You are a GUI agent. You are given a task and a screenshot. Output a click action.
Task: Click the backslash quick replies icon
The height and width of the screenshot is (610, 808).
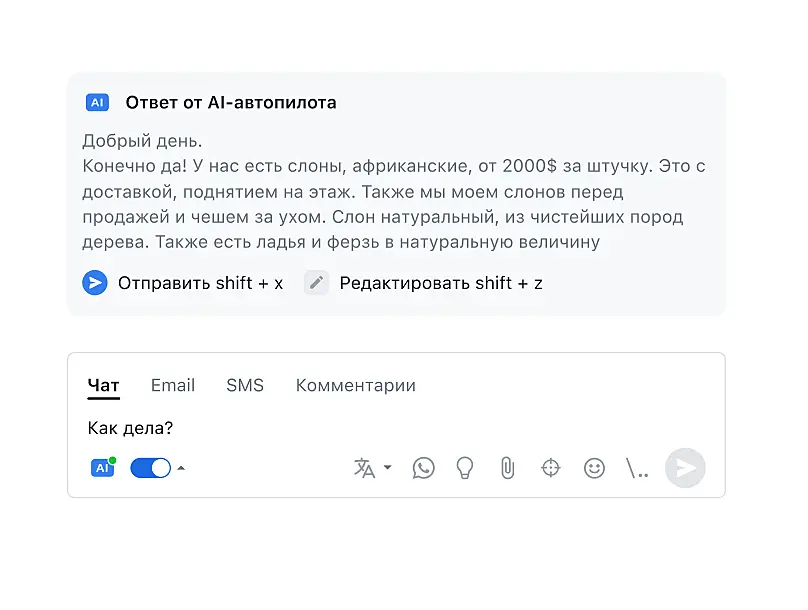[x=637, y=467]
